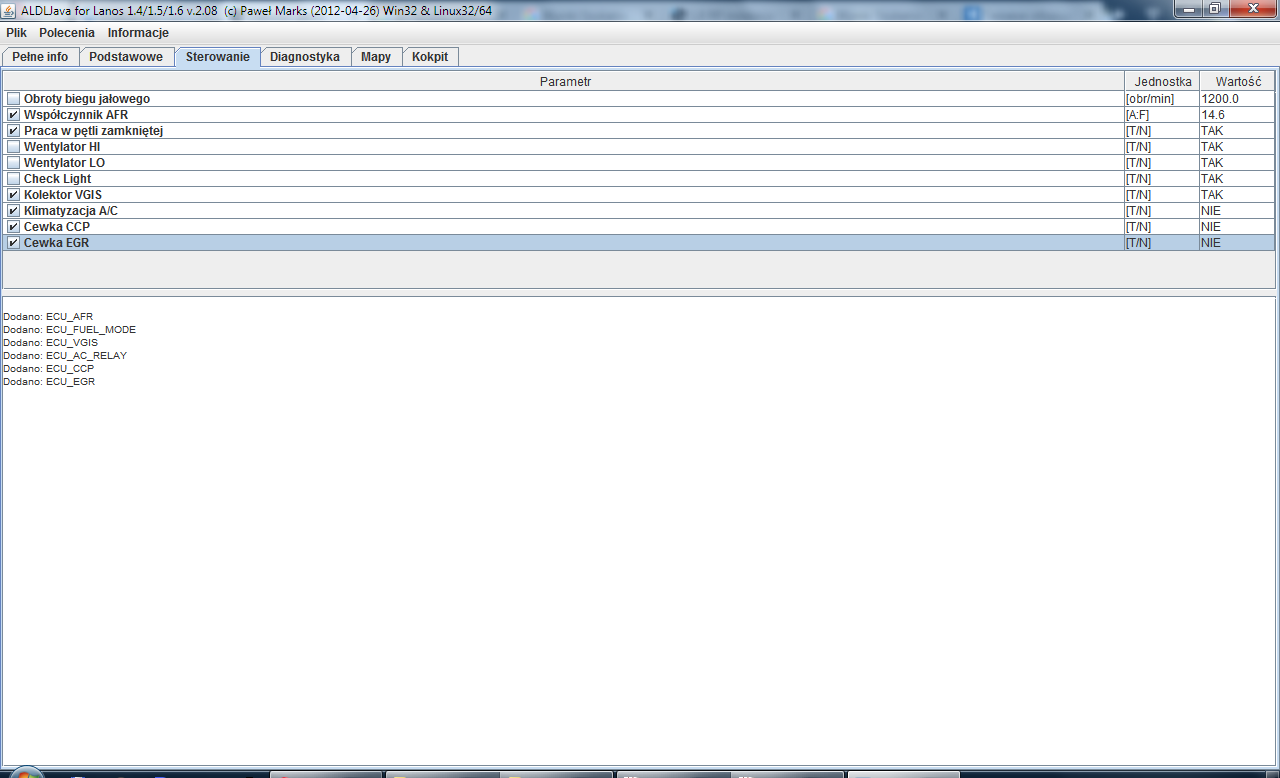Open the Informacje menu
This screenshot has width=1280, height=778.
click(x=138, y=33)
